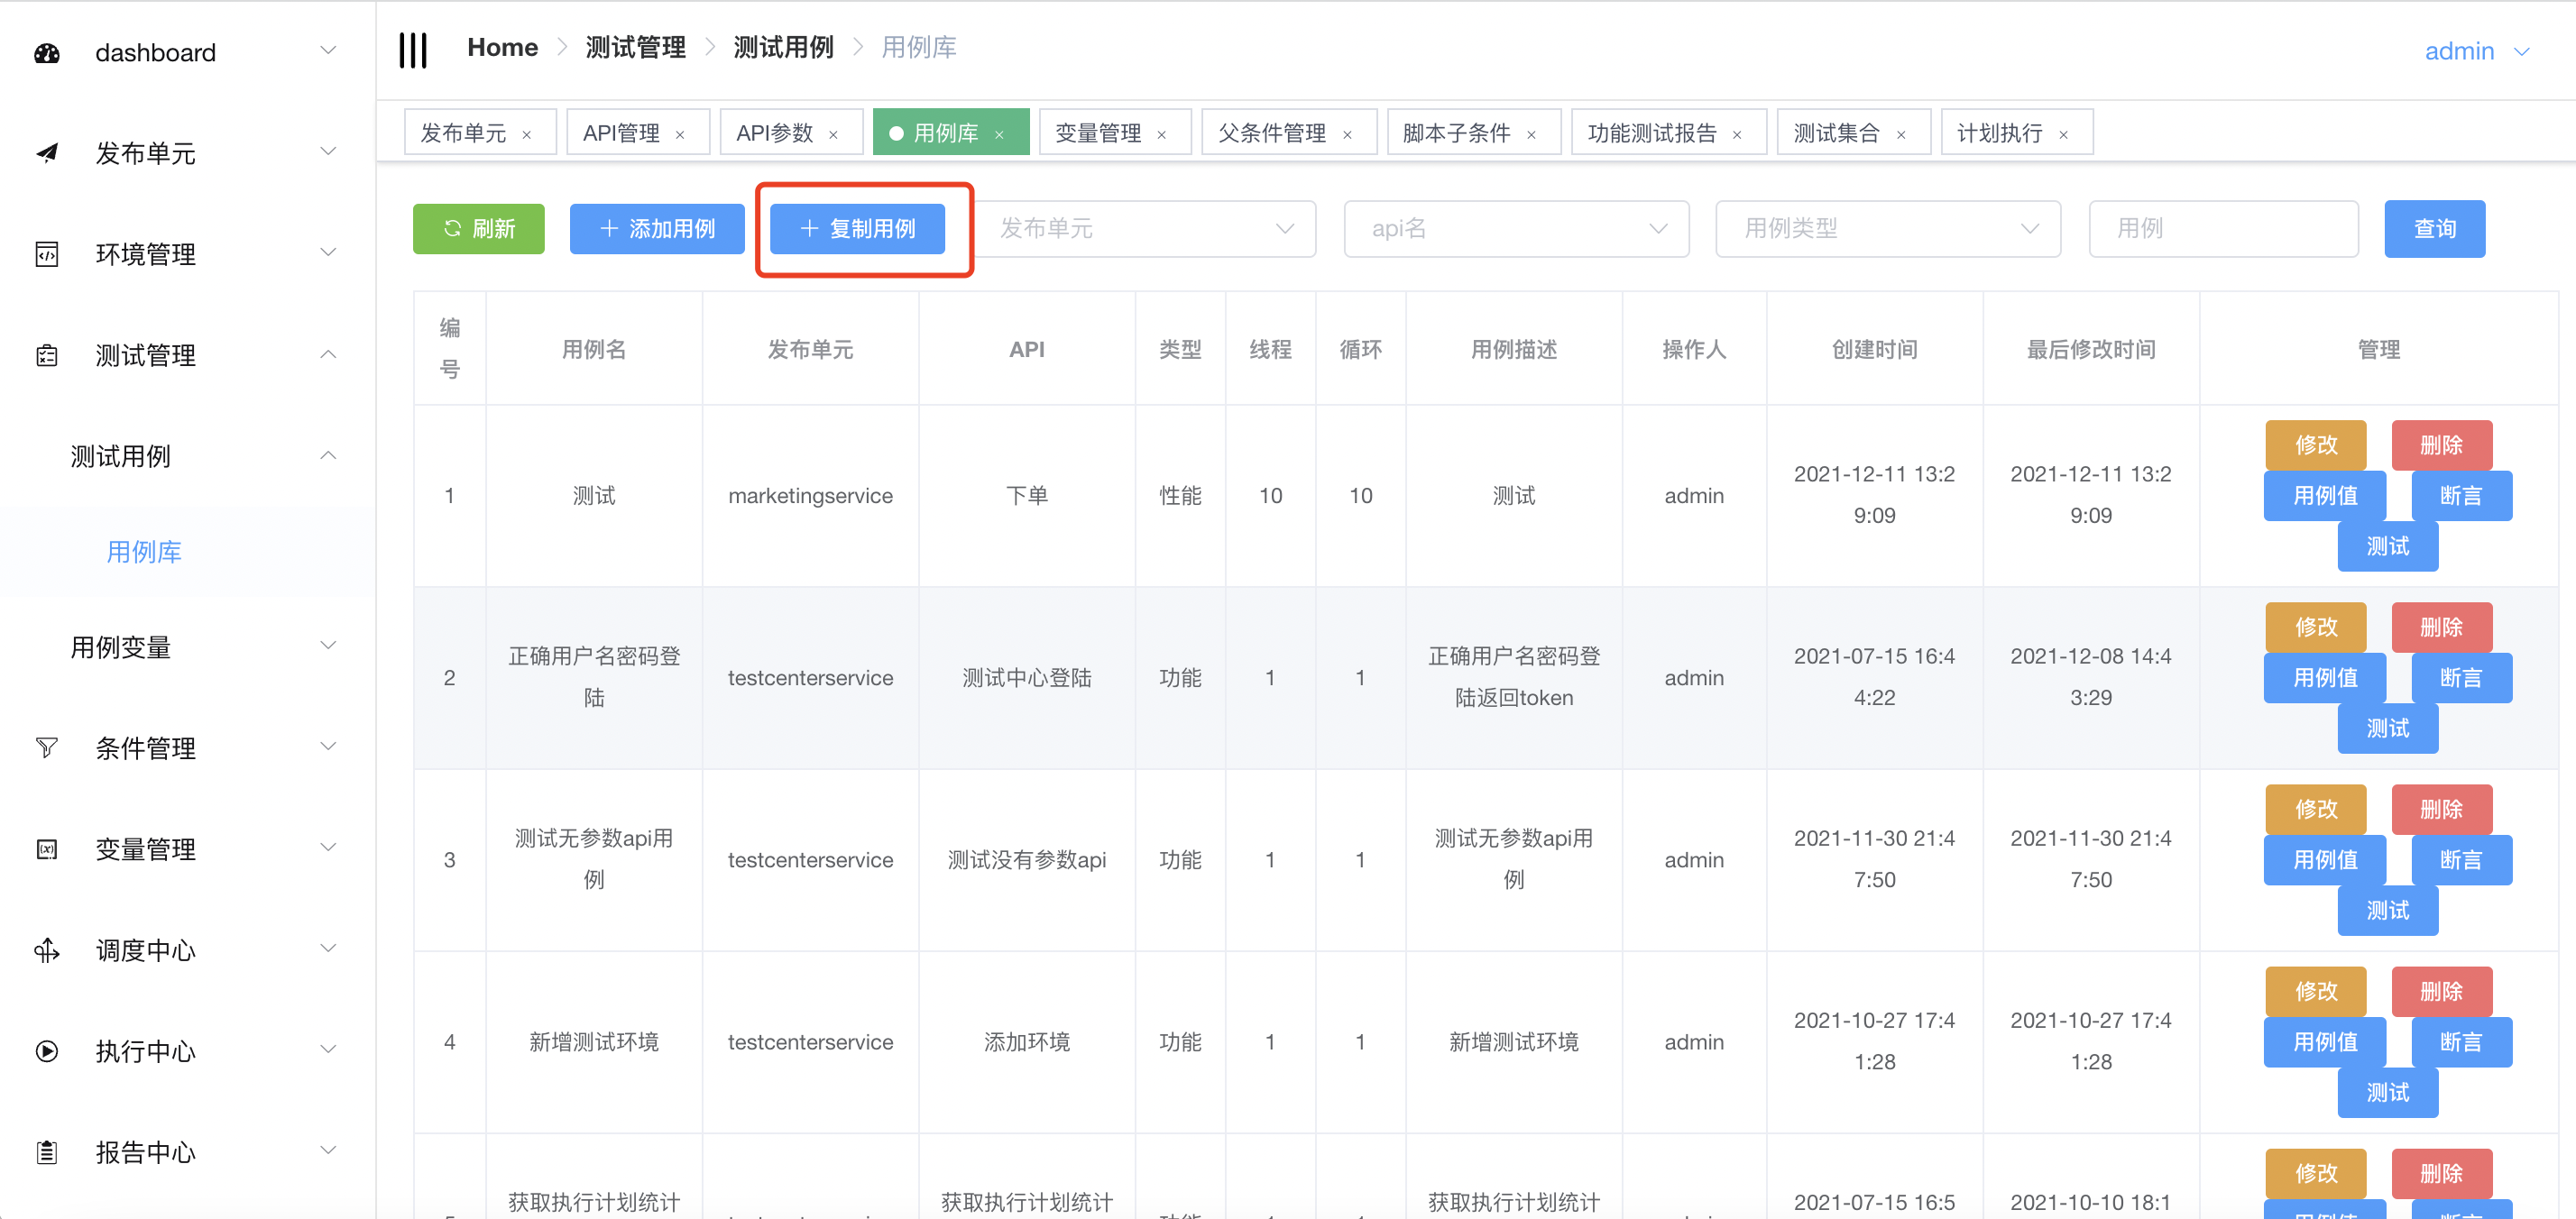Click the 调度中心 sidebar icon
Viewport: 2576px width, 1219px height.
(47, 950)
